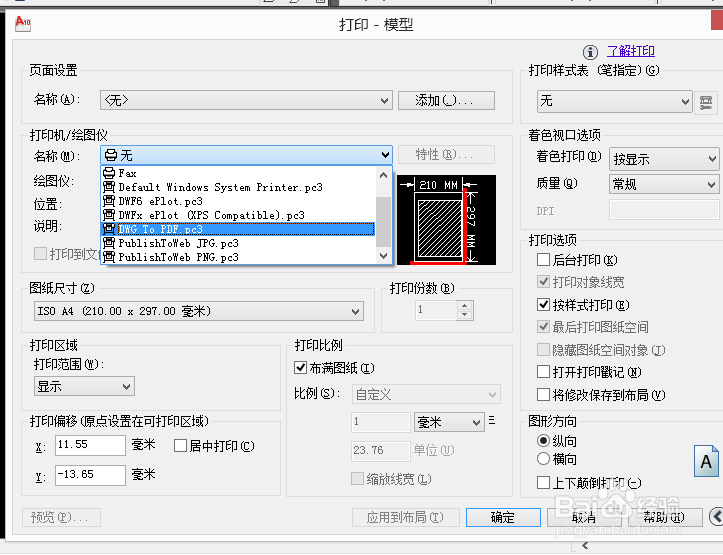Image resolution: width=723 pixels, height=555 pixels.
Task: Click the DPI input field
Action: coord(664,211)
